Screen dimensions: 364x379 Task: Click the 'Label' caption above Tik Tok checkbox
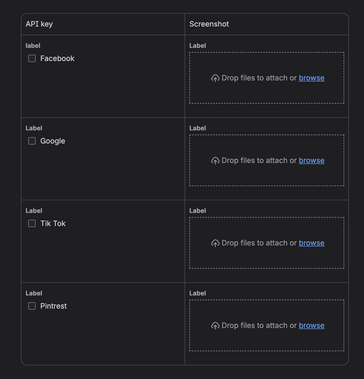[x=34, y=211]
